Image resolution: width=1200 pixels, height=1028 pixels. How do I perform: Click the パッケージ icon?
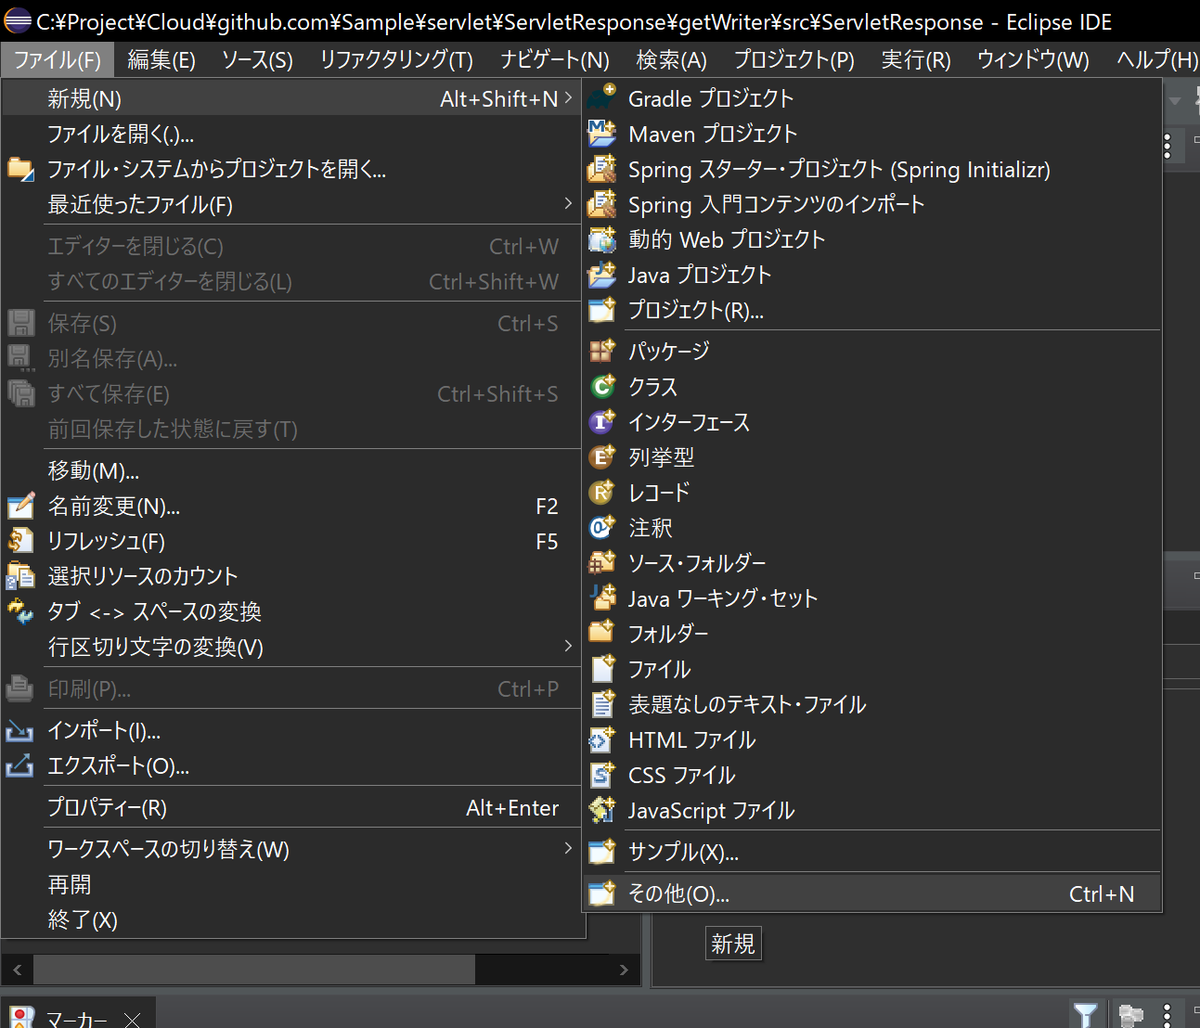pos(602,351)
